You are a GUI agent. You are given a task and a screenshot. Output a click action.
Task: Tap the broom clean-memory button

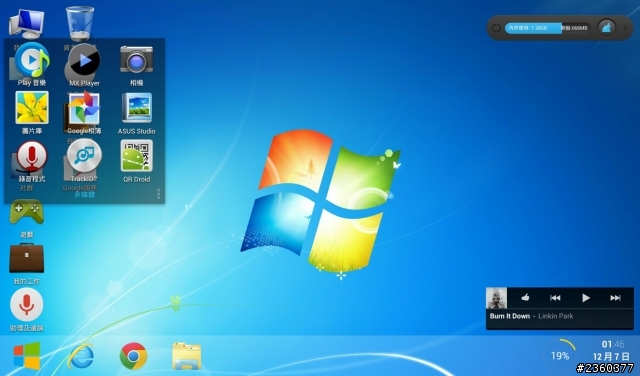coord(607,28)
